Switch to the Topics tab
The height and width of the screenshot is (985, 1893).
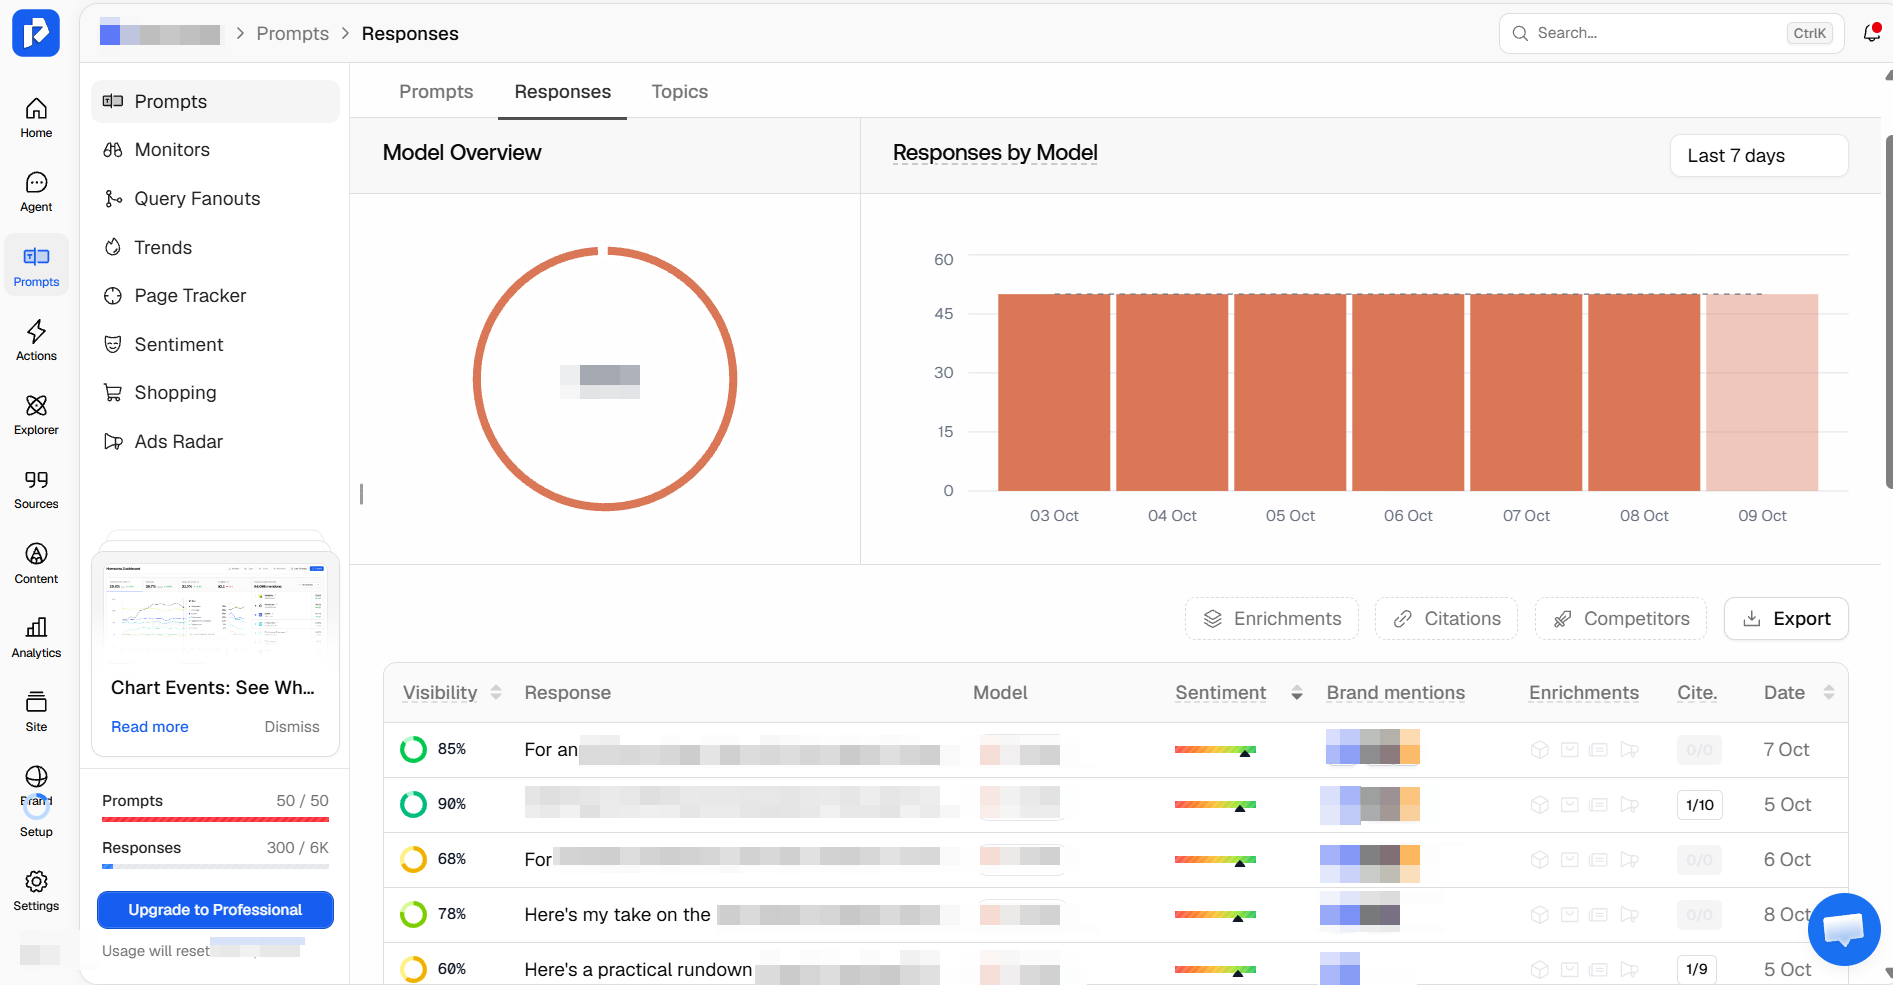point(680,92)
